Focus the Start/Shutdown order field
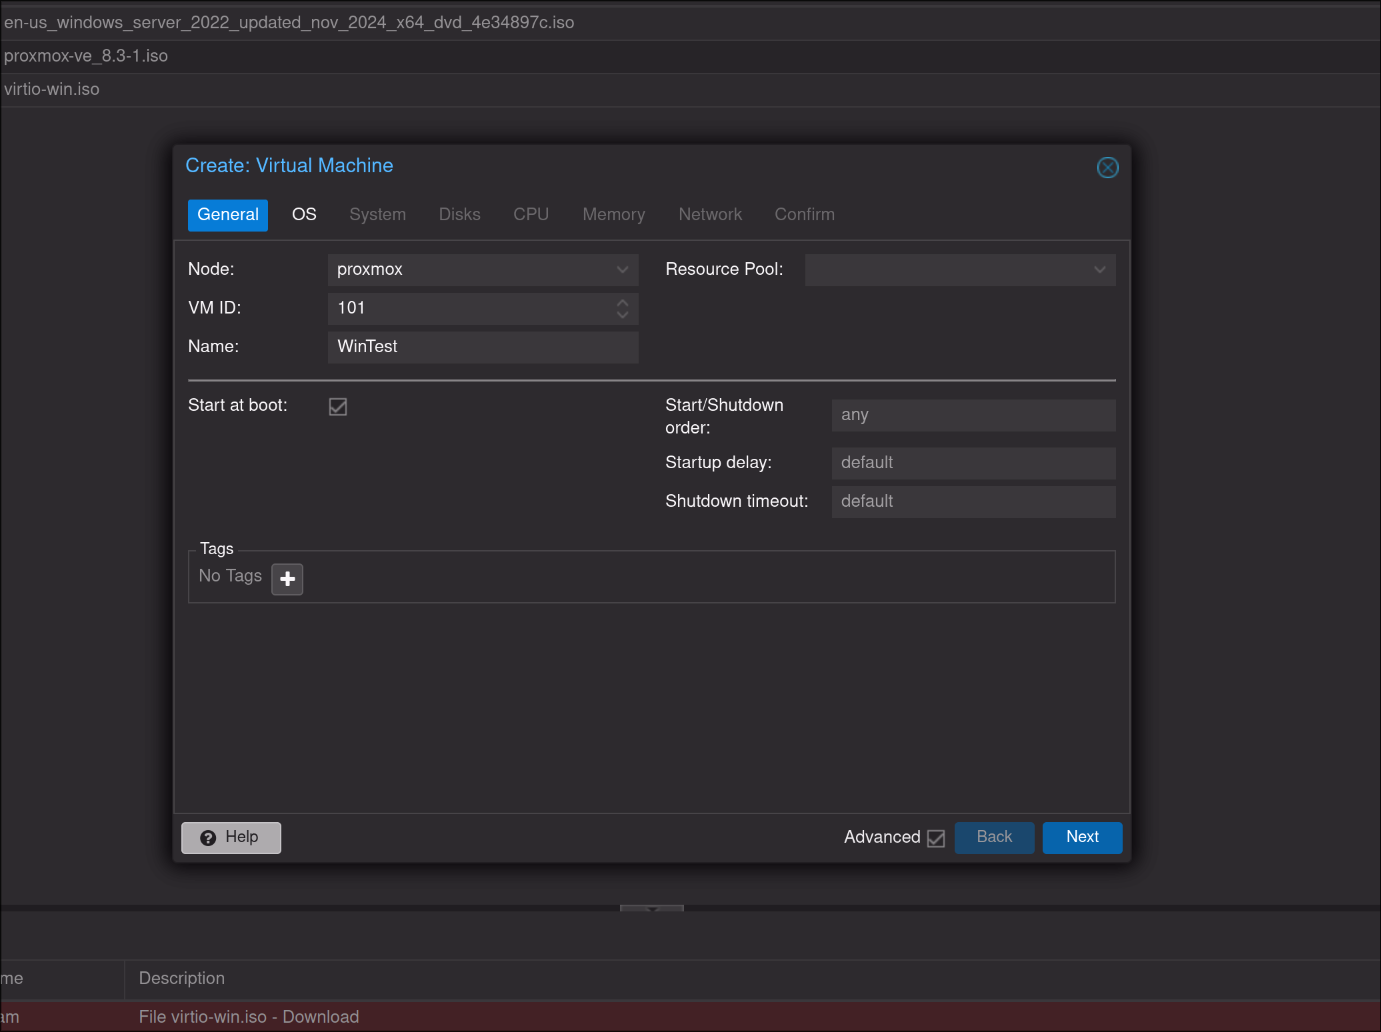The width and height of the screenshot is (1381, 1032). pos(972,416)
